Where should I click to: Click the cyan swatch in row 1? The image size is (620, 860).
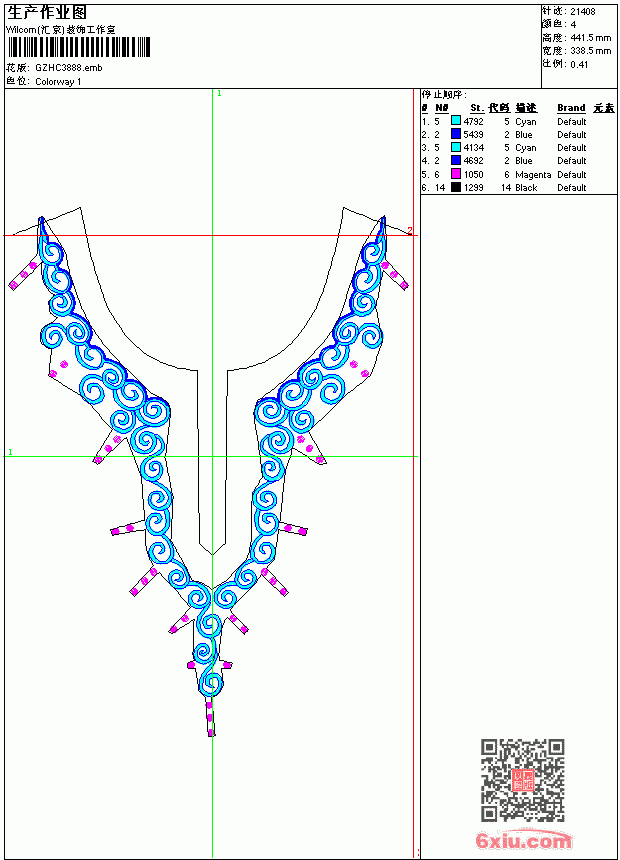pyautogui.click(x=455, y=121)
